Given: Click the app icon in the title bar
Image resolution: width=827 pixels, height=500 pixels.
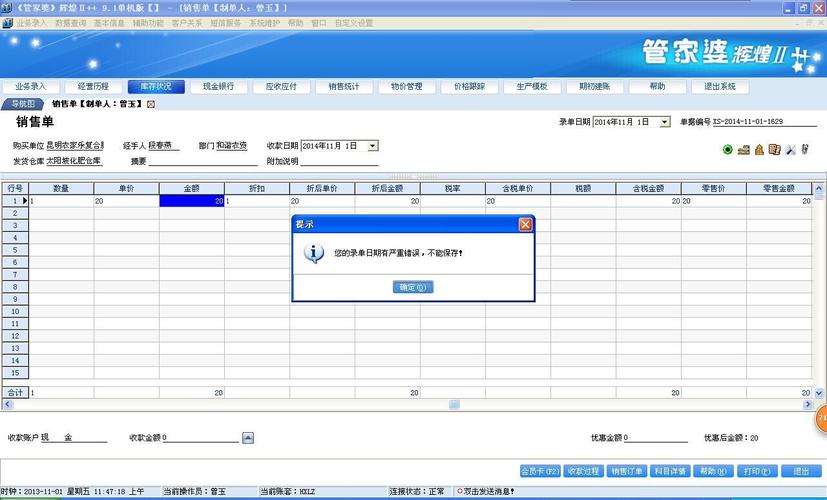Looking at the screenshot, I should coord(6,8).
